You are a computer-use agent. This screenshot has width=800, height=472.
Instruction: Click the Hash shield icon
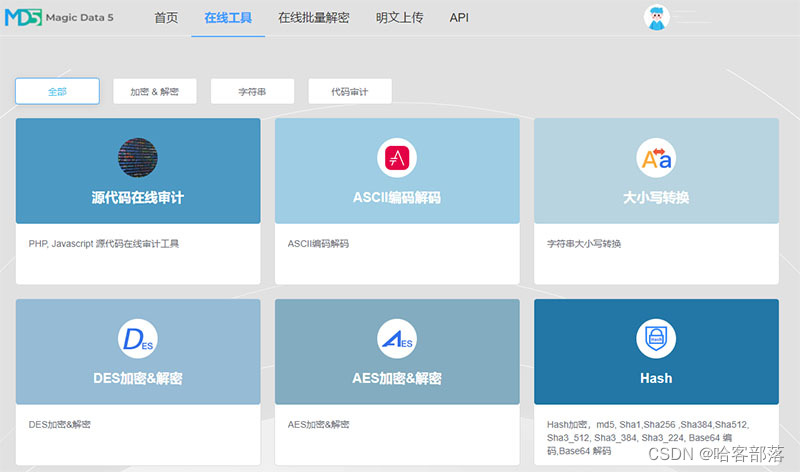(656, 338)
